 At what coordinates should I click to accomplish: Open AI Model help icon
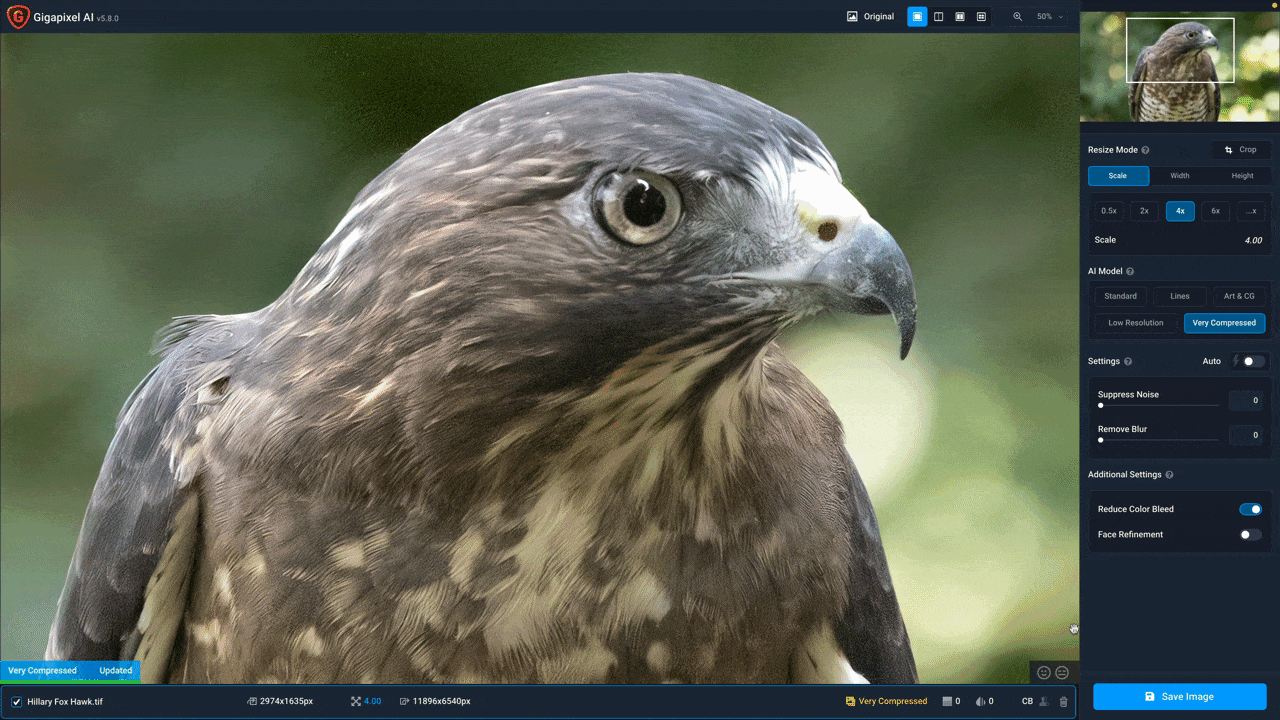(1130, 271)
